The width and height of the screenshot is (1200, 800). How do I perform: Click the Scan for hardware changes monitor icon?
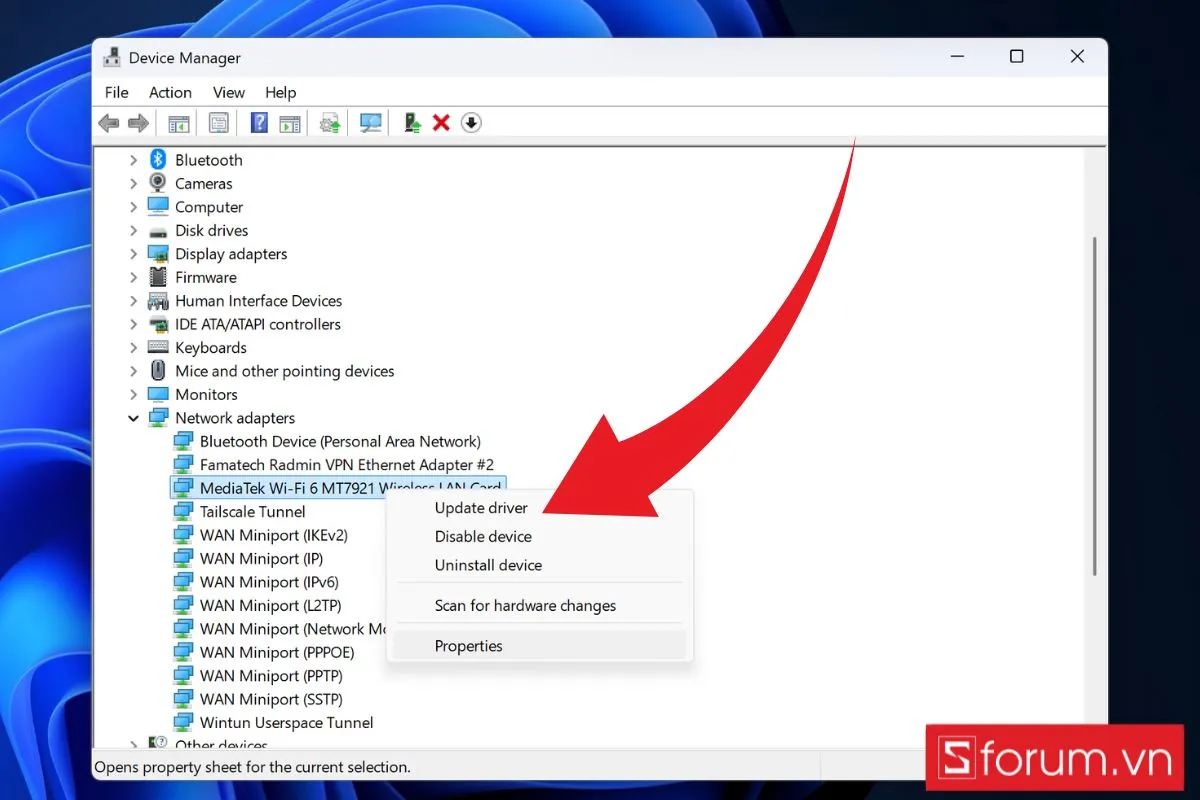pyautogui.click(x=371, y=123)
